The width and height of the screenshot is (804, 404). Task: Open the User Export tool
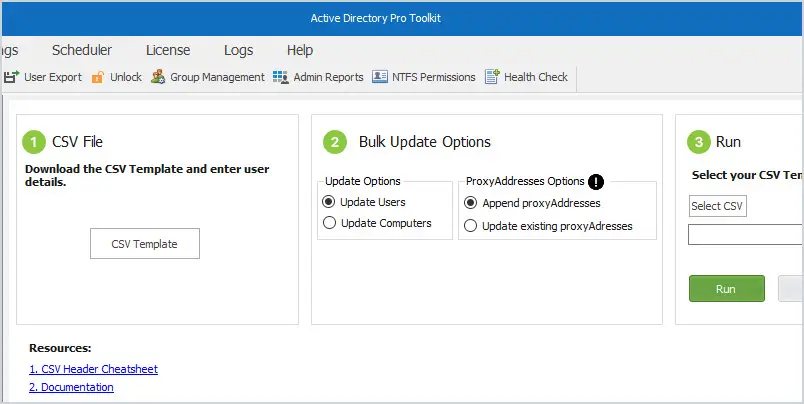43,77
